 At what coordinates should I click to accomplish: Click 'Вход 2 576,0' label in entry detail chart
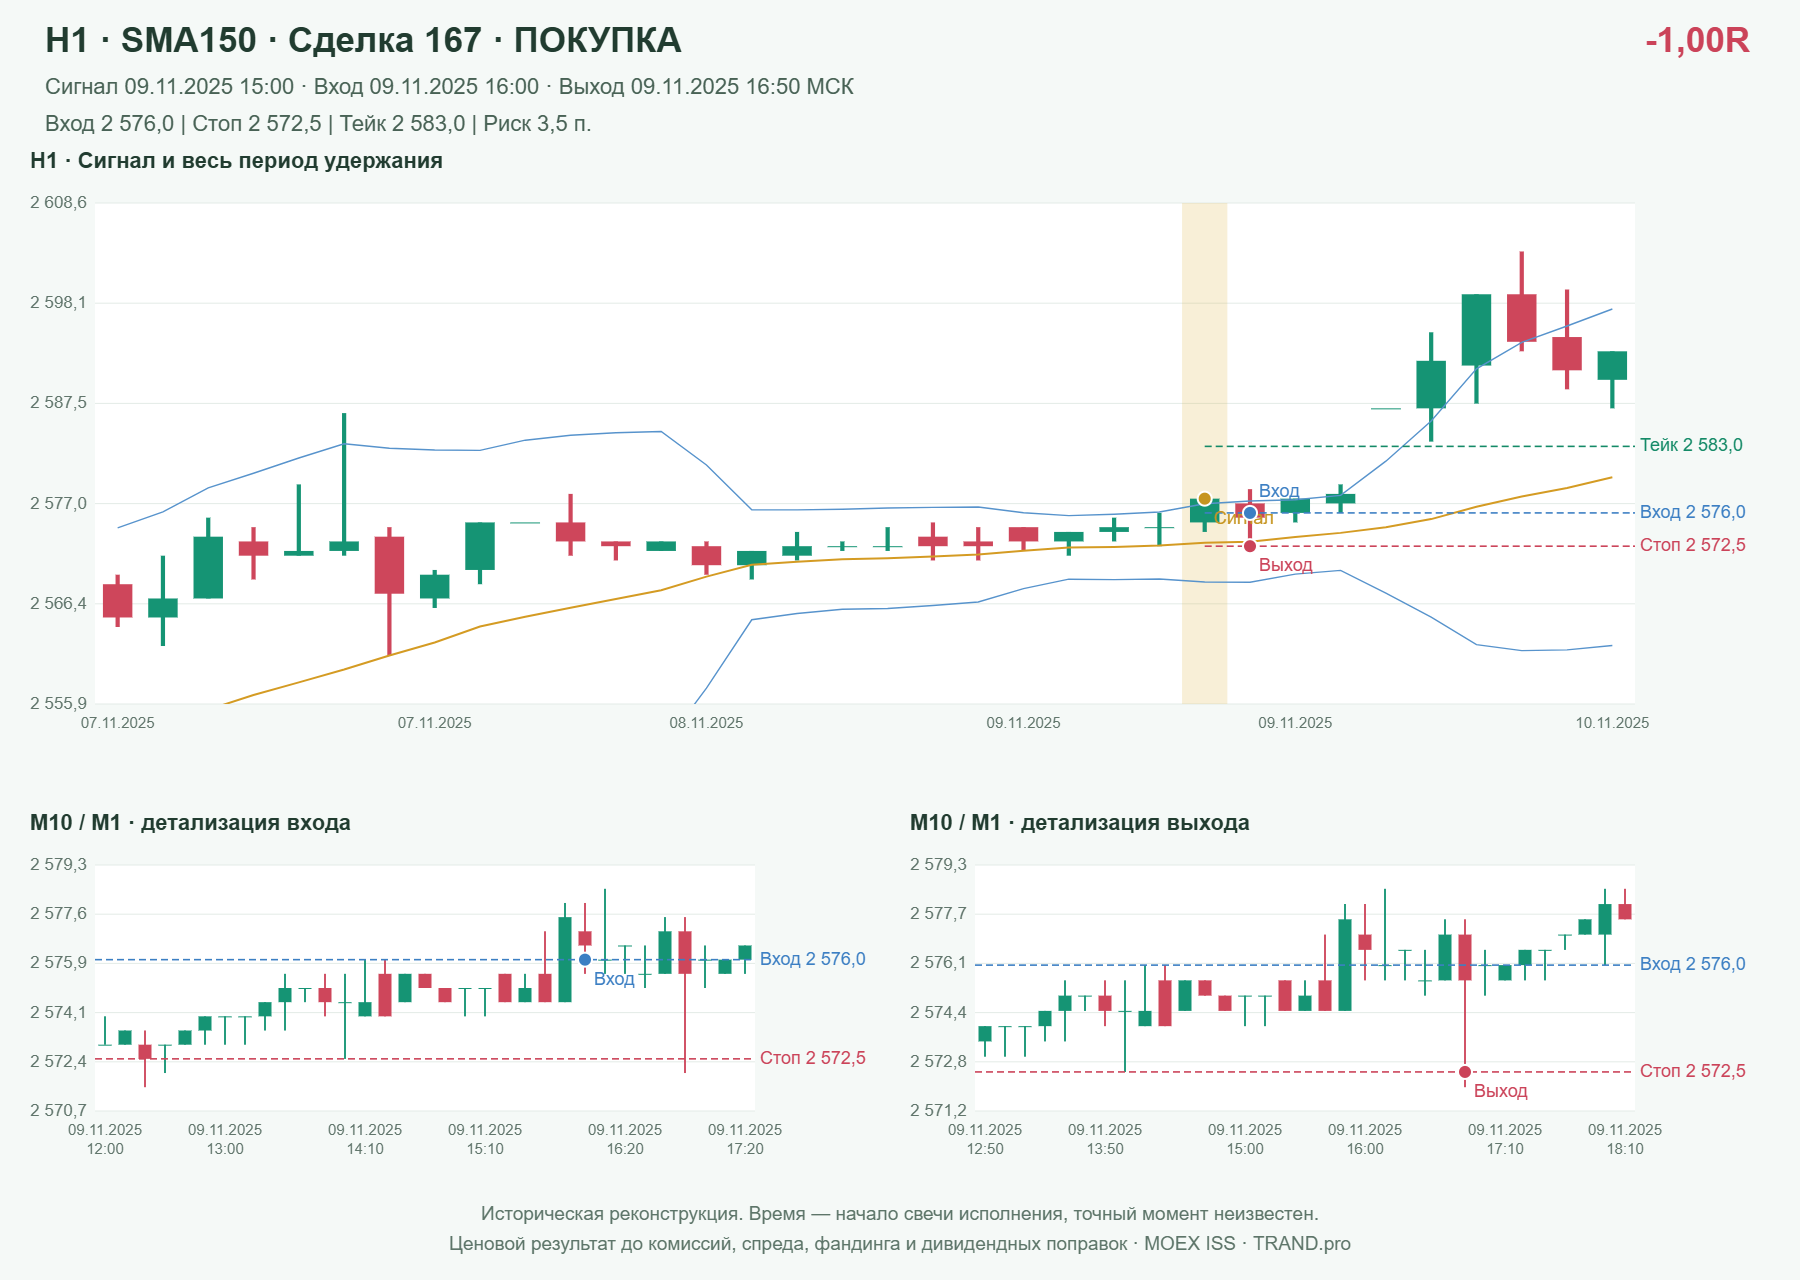tap(813, 959)
